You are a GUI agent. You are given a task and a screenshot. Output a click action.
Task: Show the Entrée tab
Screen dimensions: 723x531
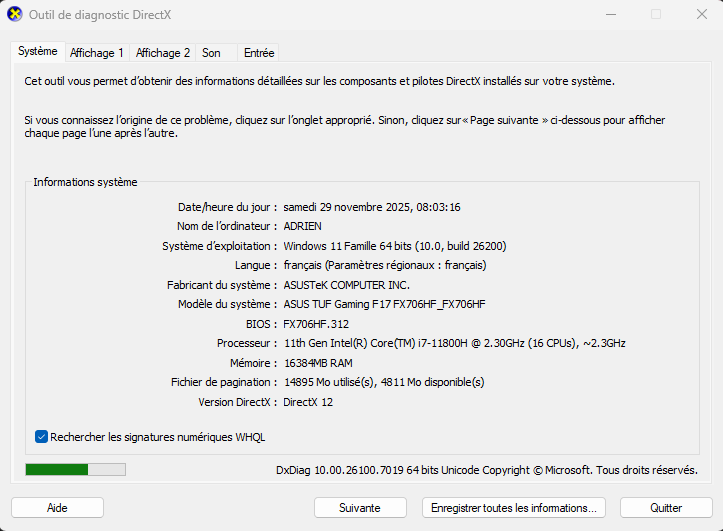coord(259,53)
